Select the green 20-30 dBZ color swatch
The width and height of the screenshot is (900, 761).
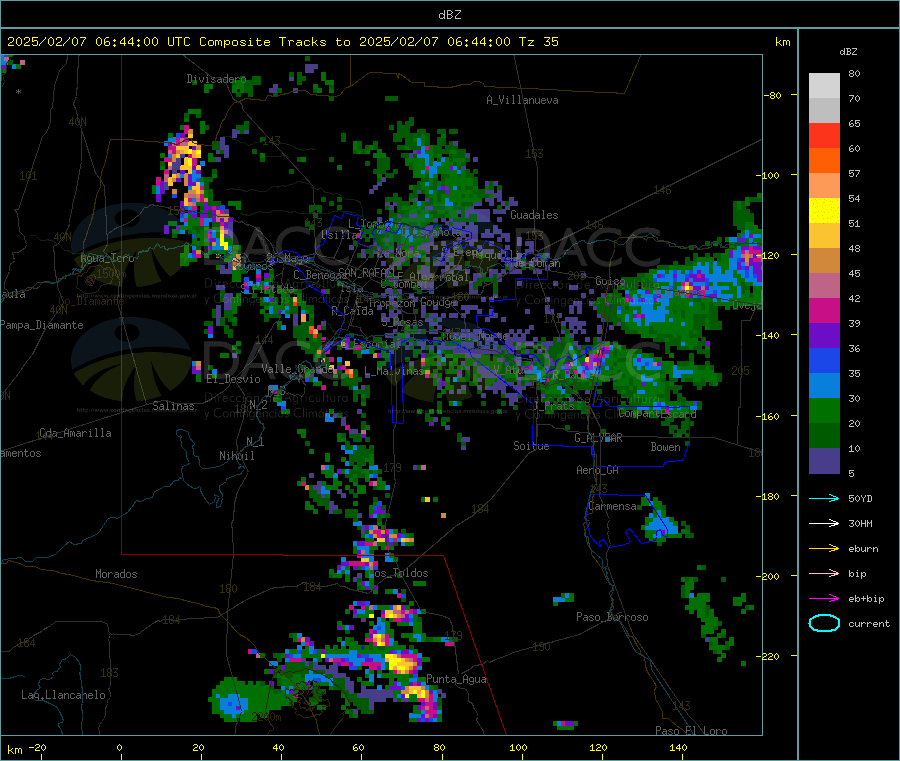click(x=824, y=410)
